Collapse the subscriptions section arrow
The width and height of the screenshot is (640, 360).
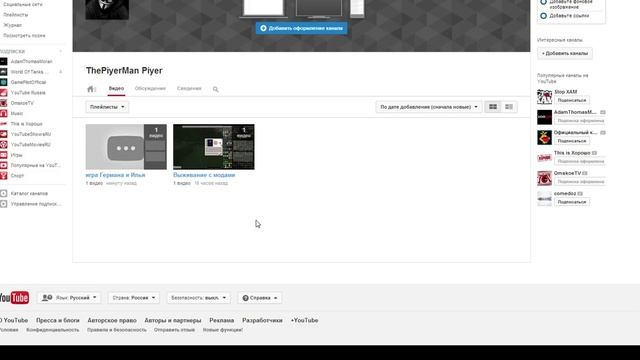click(60, 51)
